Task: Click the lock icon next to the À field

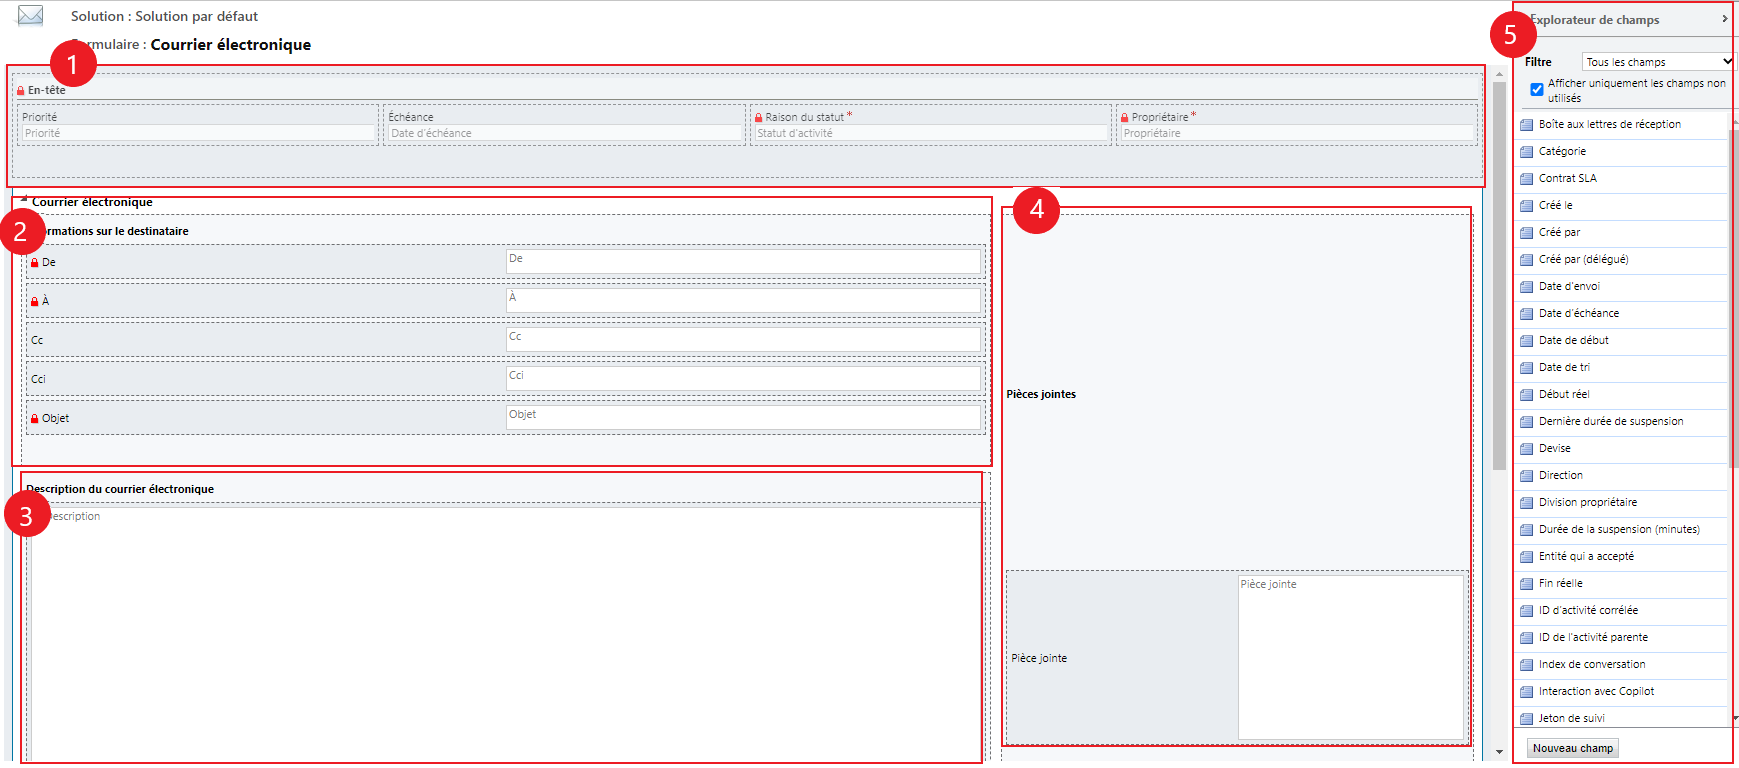Action: click(x=34, y=302)
